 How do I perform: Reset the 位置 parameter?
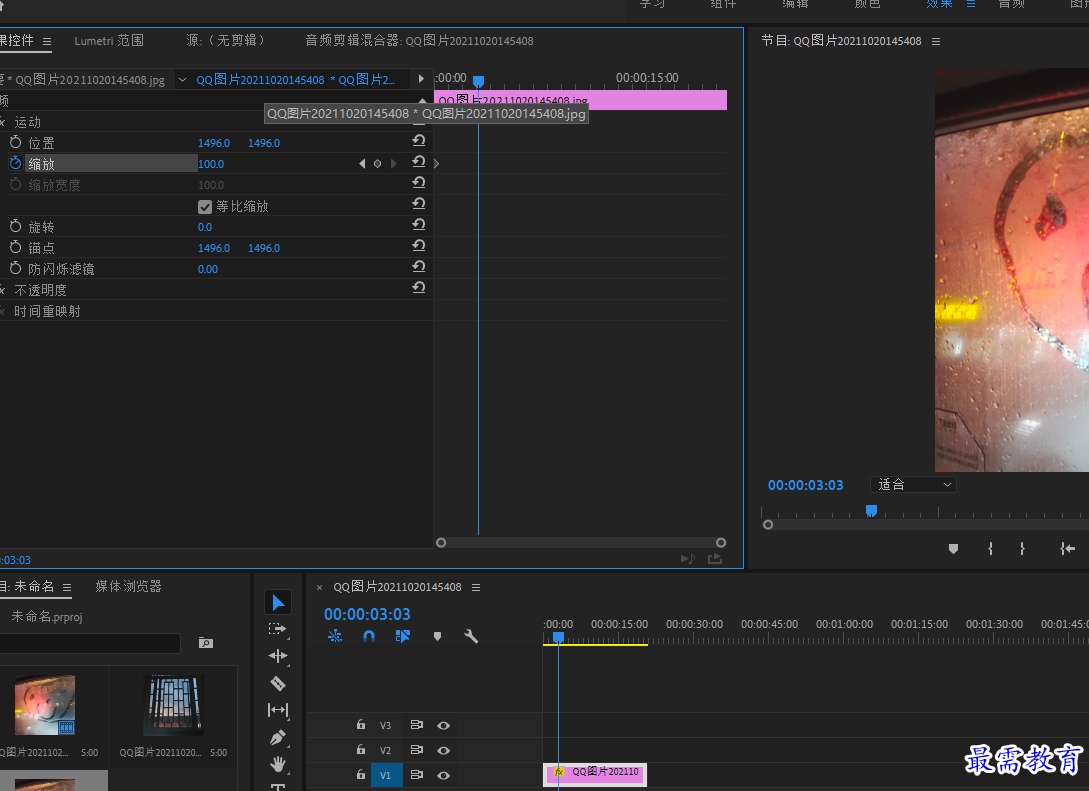pos(418,141)
